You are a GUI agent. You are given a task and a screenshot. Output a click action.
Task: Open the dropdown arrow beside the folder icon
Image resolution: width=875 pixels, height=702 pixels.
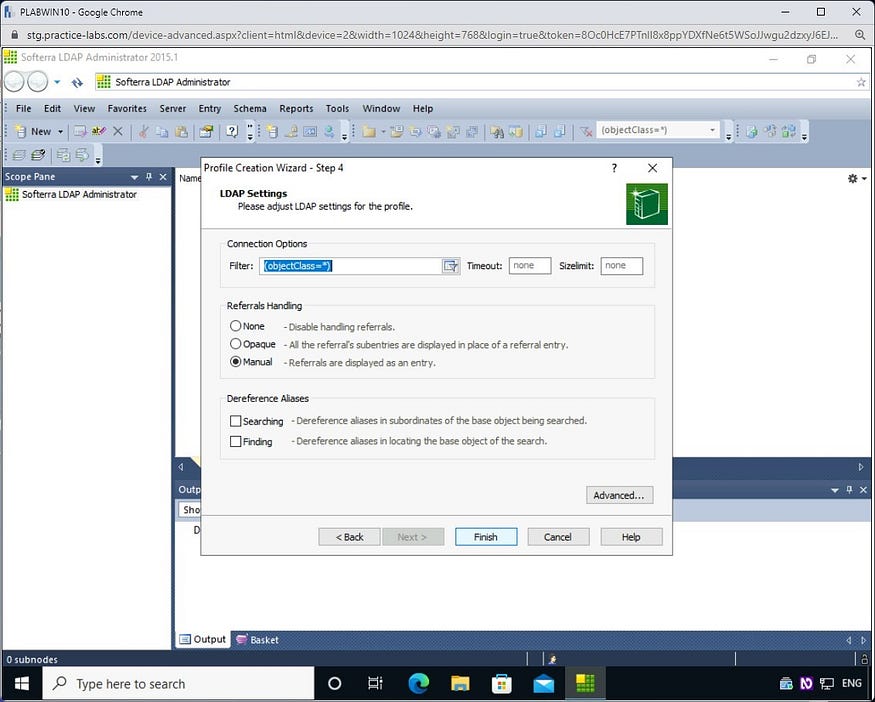(383, 132)
